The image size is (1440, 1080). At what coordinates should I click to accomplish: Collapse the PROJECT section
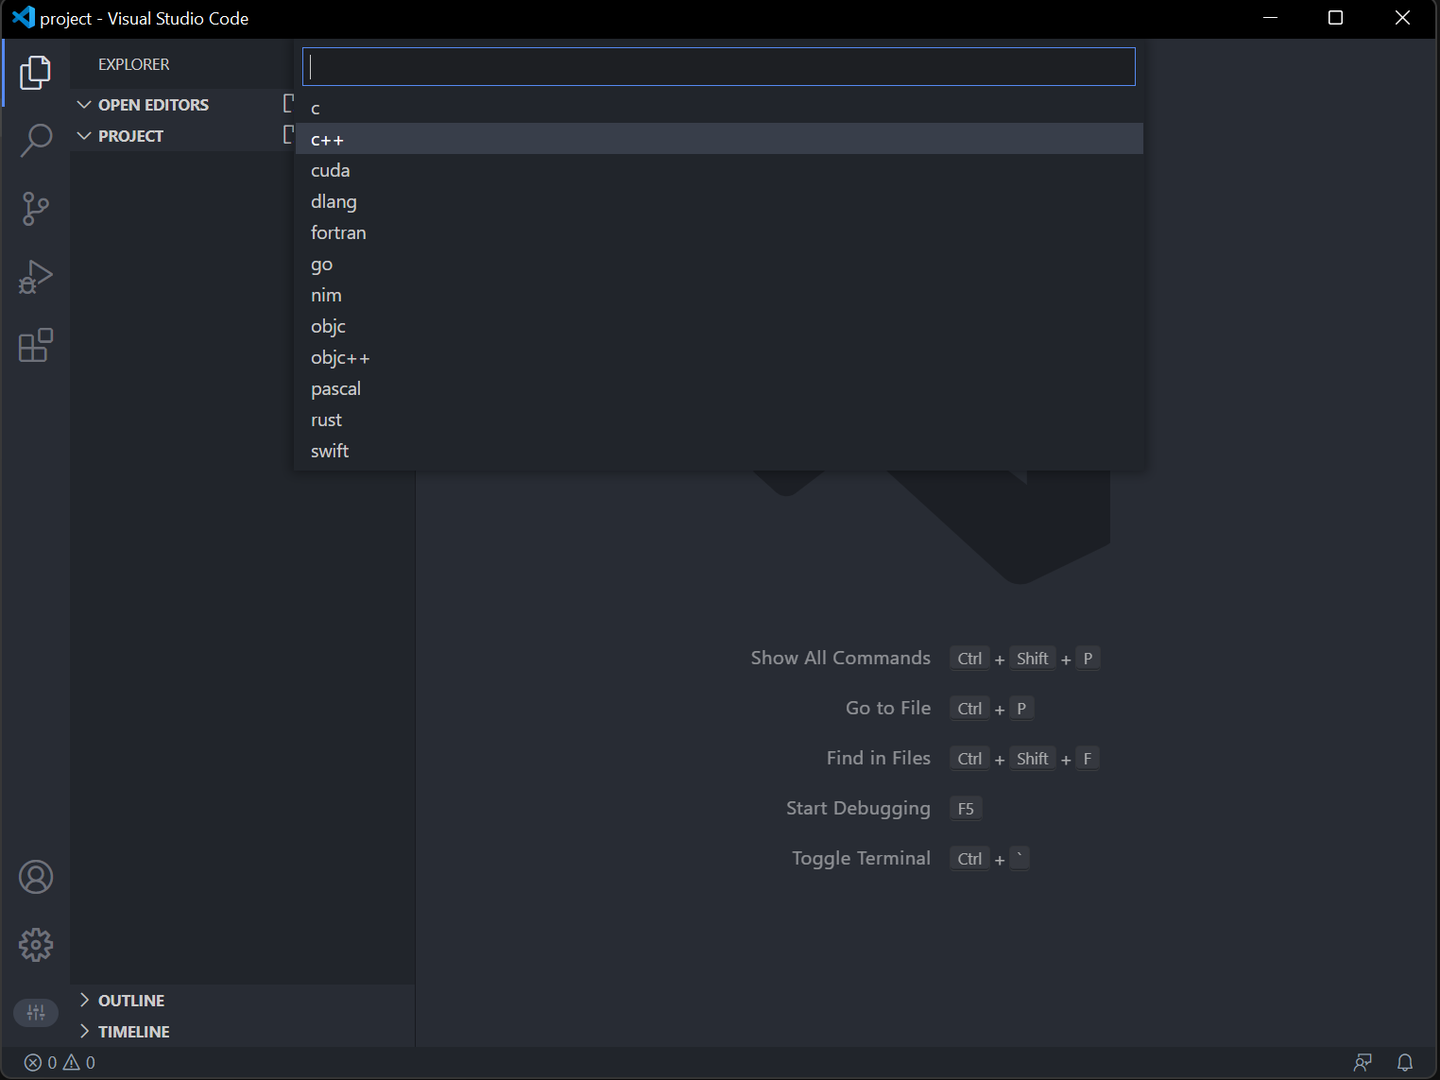130,136
